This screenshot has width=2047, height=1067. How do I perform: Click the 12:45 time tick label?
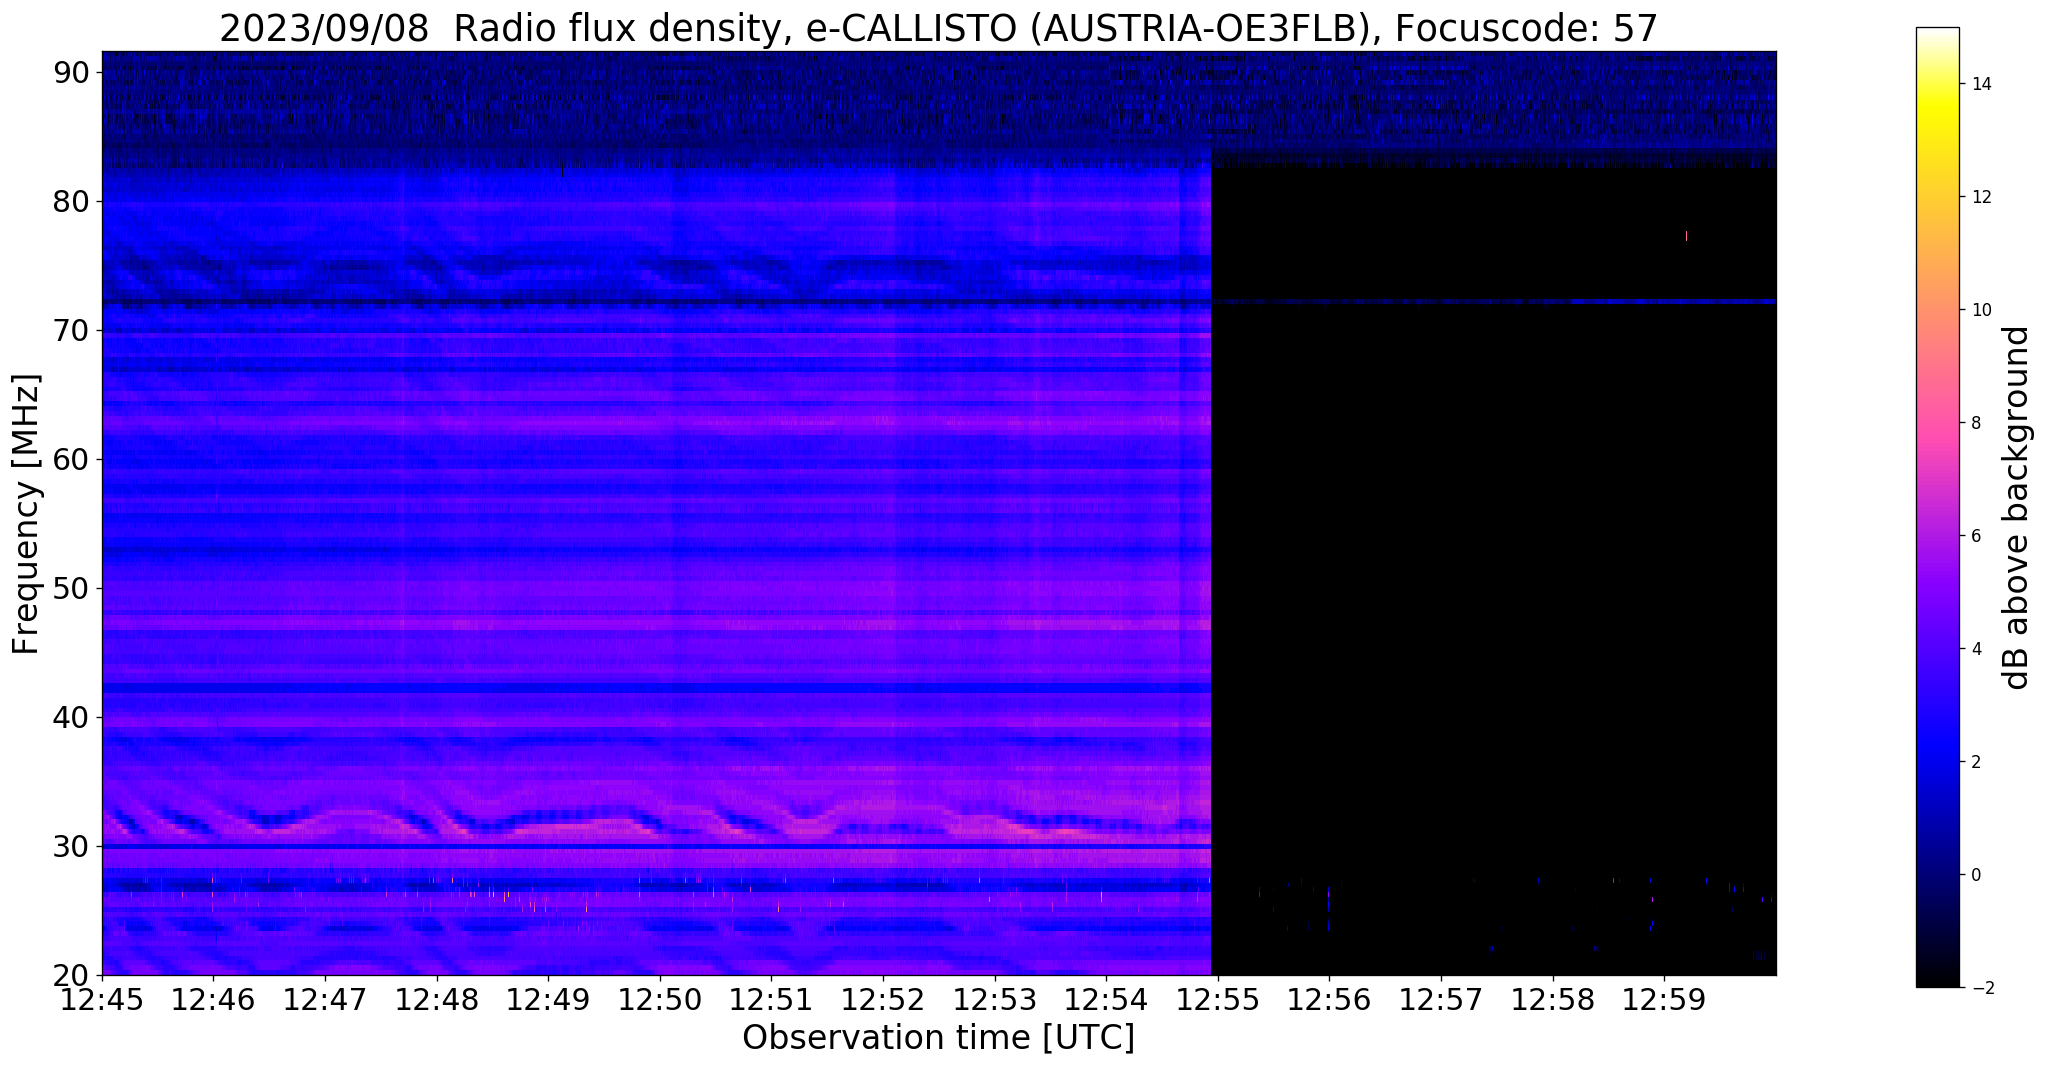click(101, 1001)
